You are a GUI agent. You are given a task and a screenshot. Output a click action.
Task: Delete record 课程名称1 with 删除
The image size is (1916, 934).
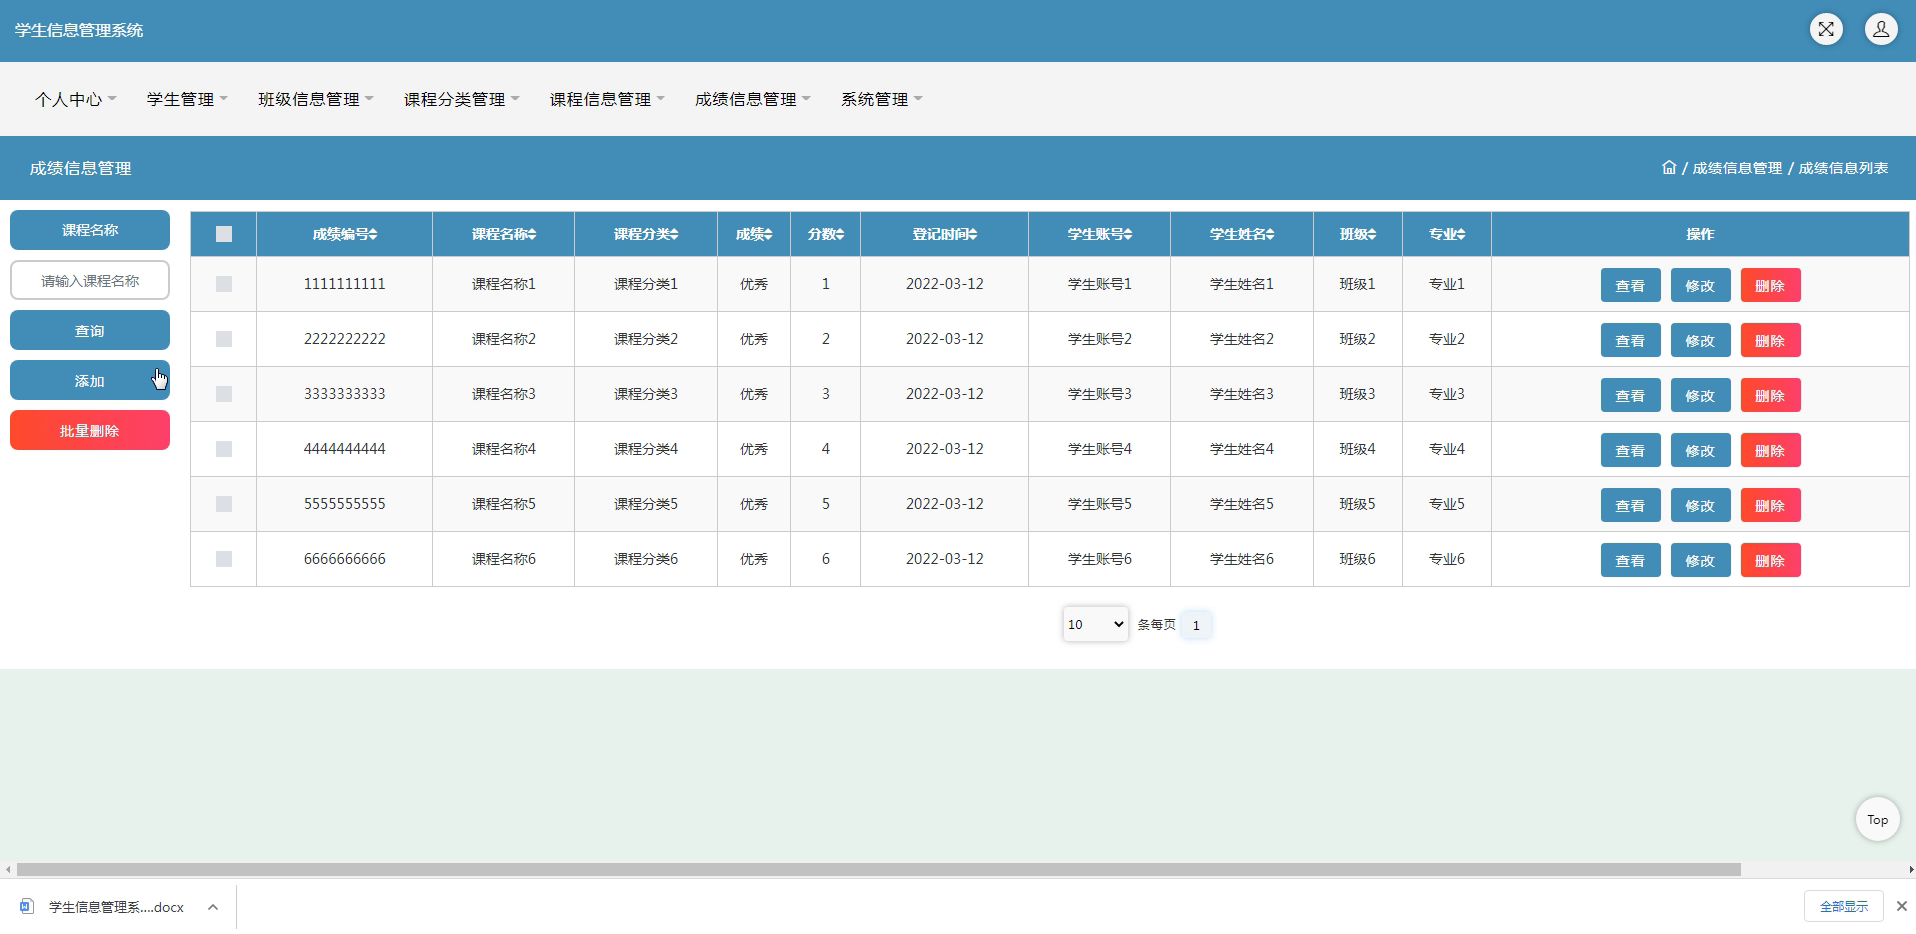coord(1770,285)
